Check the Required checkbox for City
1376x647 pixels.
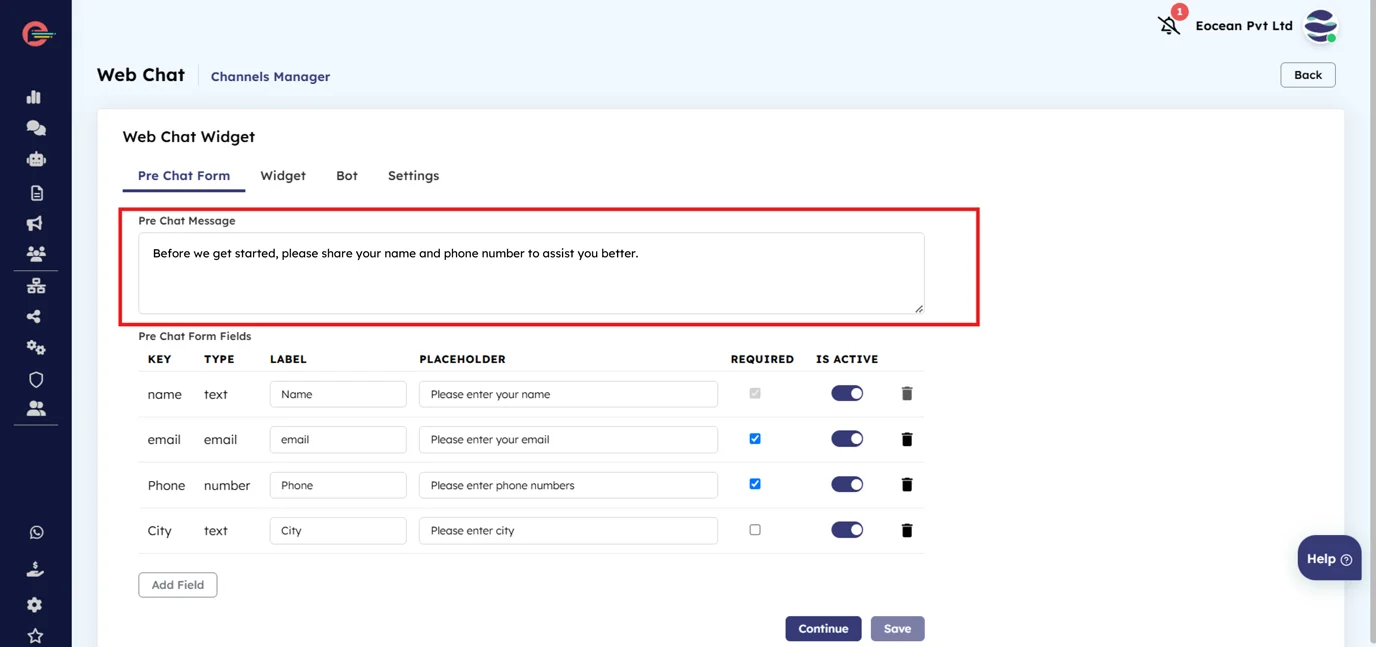[x=755, y=530]
